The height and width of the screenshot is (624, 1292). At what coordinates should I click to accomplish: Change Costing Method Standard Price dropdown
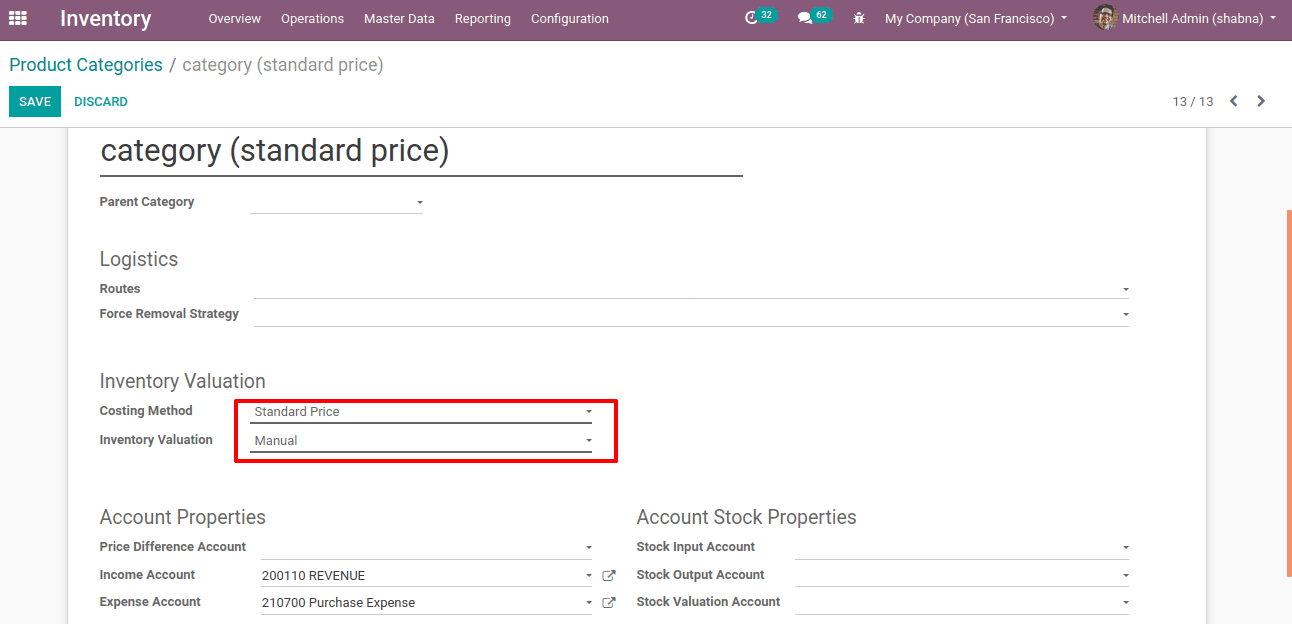coord(421,411)
